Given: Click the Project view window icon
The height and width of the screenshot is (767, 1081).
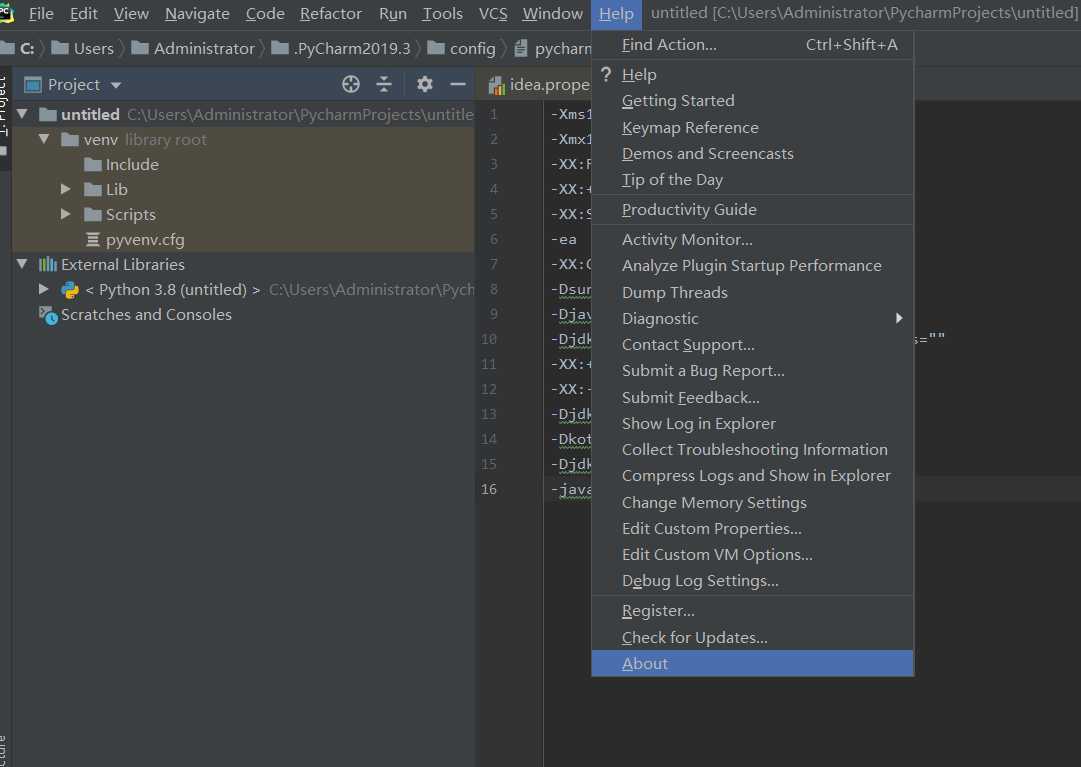Looking at the screenshot, I should pyautogui.click(x=32, y=85).
